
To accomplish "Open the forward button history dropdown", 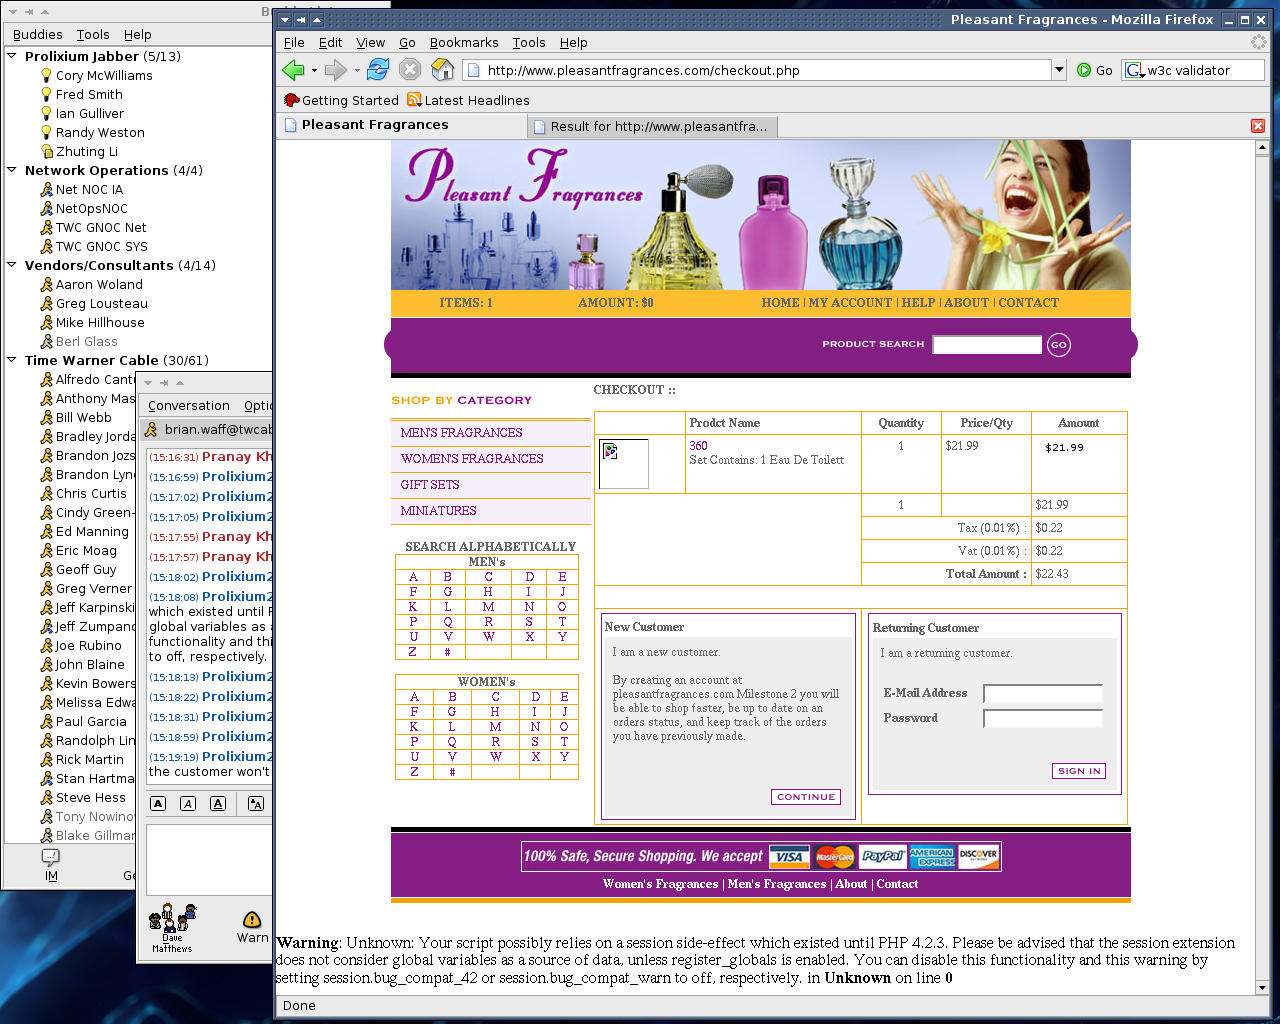I will click(x=357, y=71).
